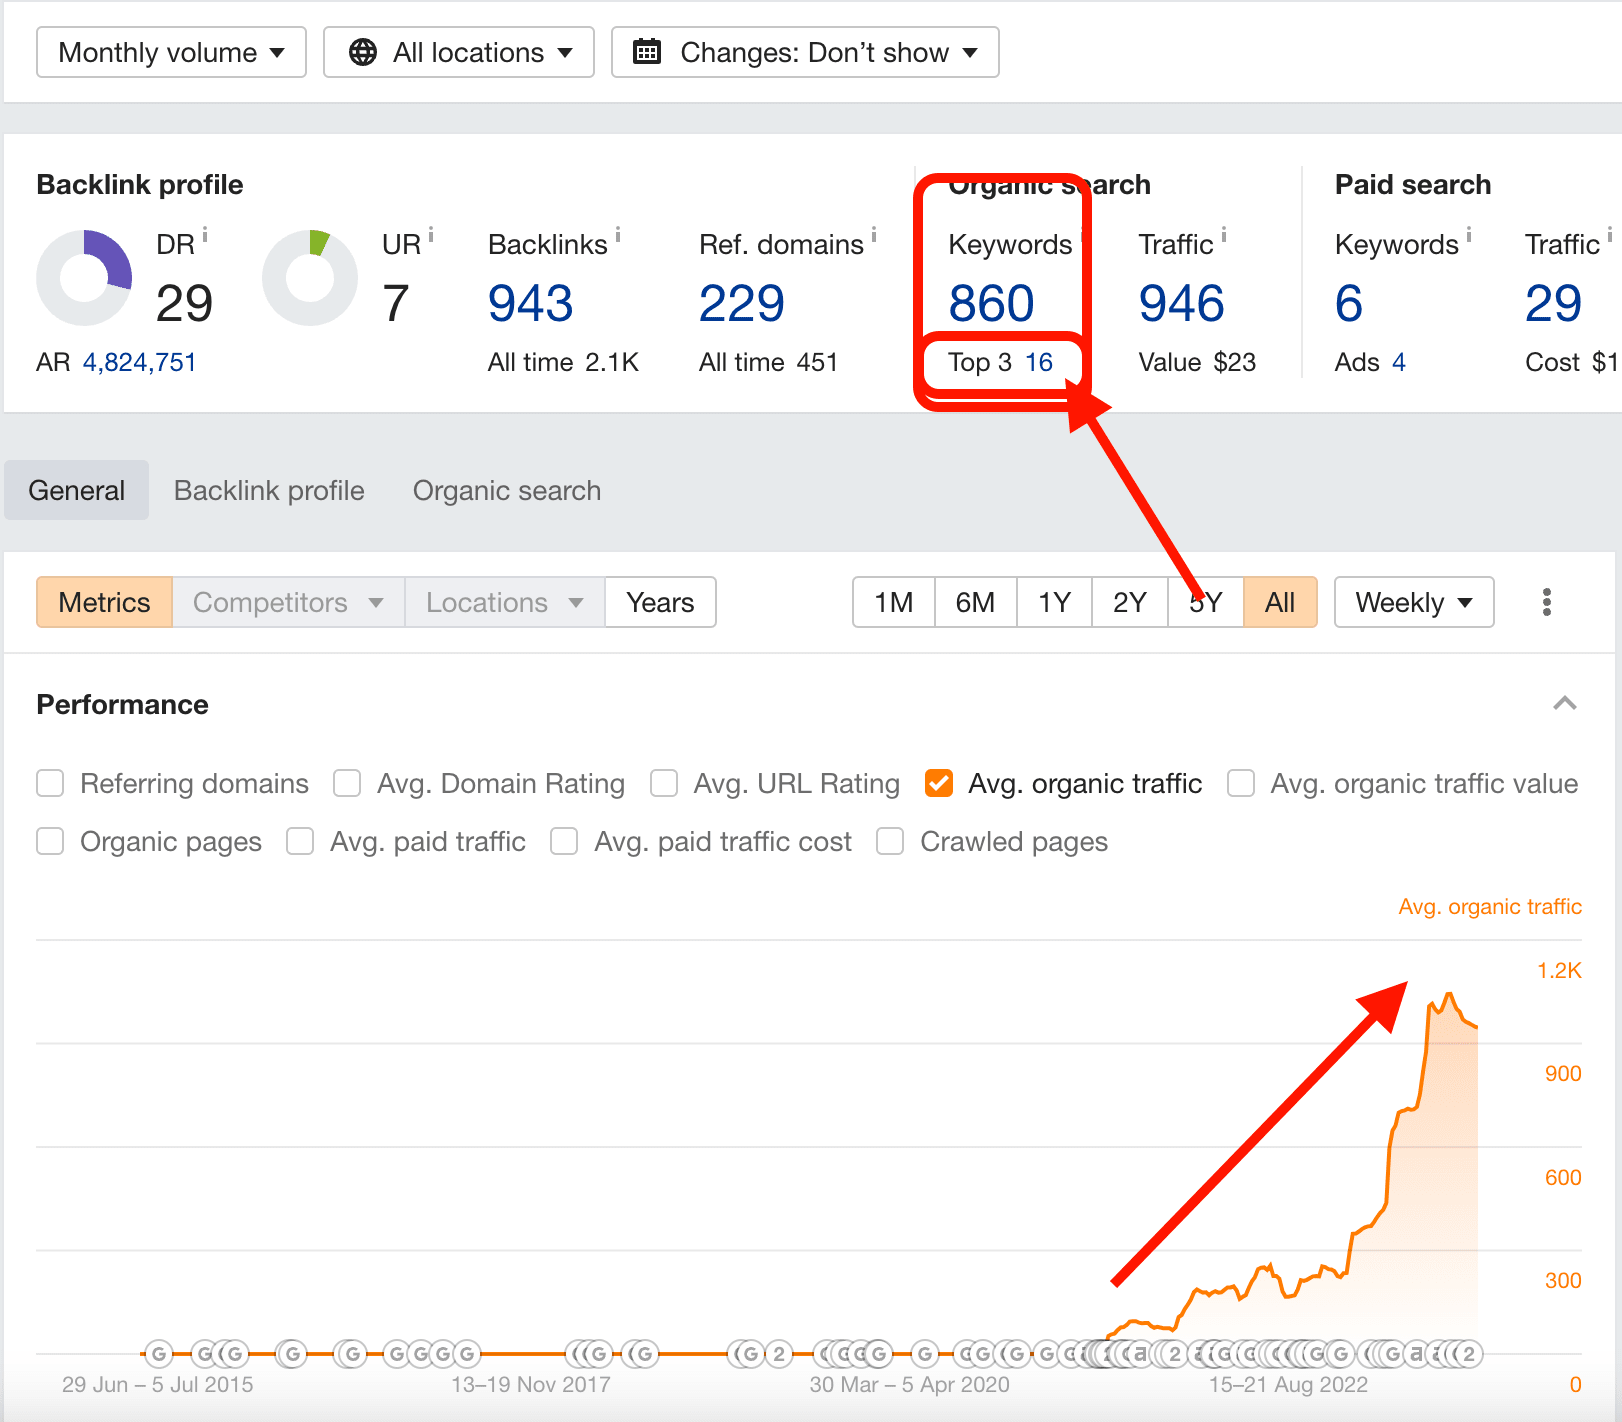Set chart range to 5Y

click(x=1205, y=602)
